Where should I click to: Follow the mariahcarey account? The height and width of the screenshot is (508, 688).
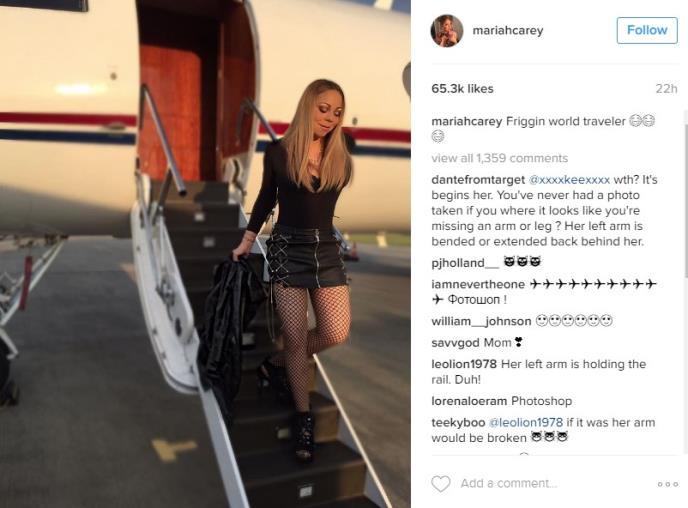point(647,30)
